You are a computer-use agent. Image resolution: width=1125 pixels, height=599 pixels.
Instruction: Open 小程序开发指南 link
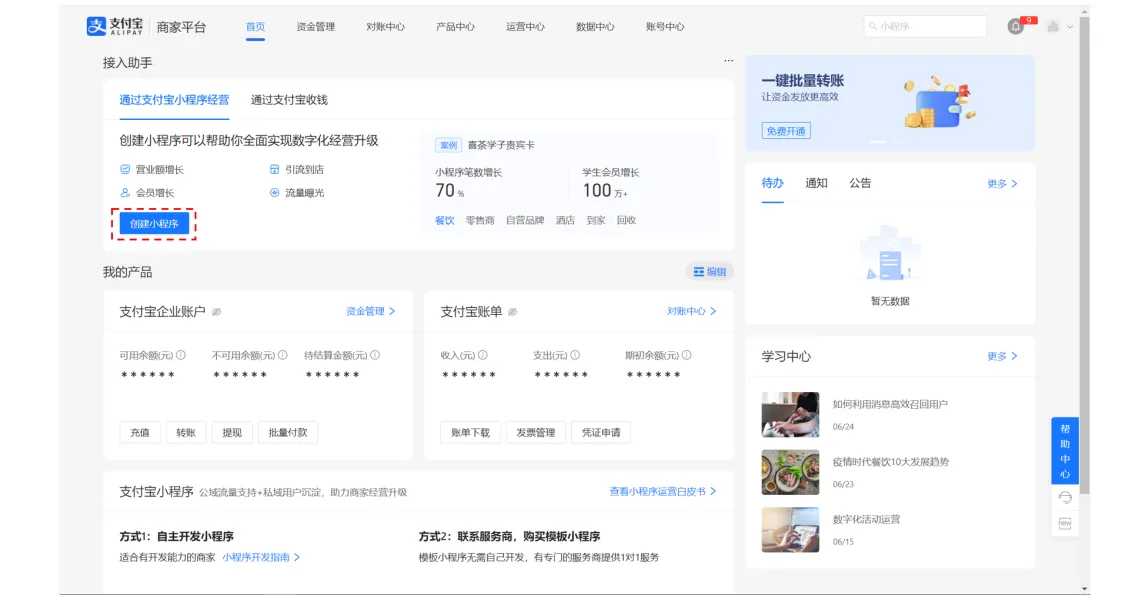click(x=260, y=557)
